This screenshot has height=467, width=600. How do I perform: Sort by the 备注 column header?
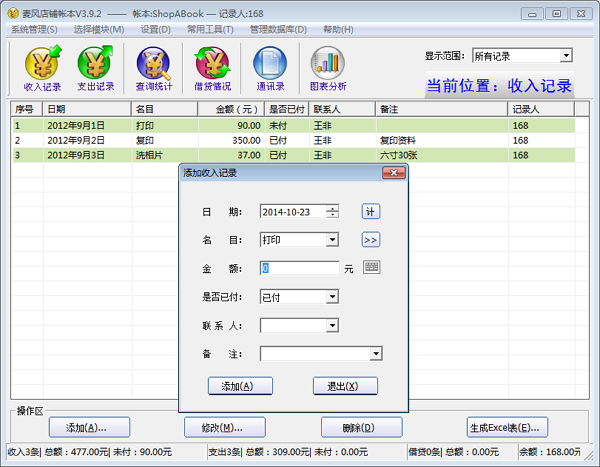pyautogui.click(x=442, y=109)
